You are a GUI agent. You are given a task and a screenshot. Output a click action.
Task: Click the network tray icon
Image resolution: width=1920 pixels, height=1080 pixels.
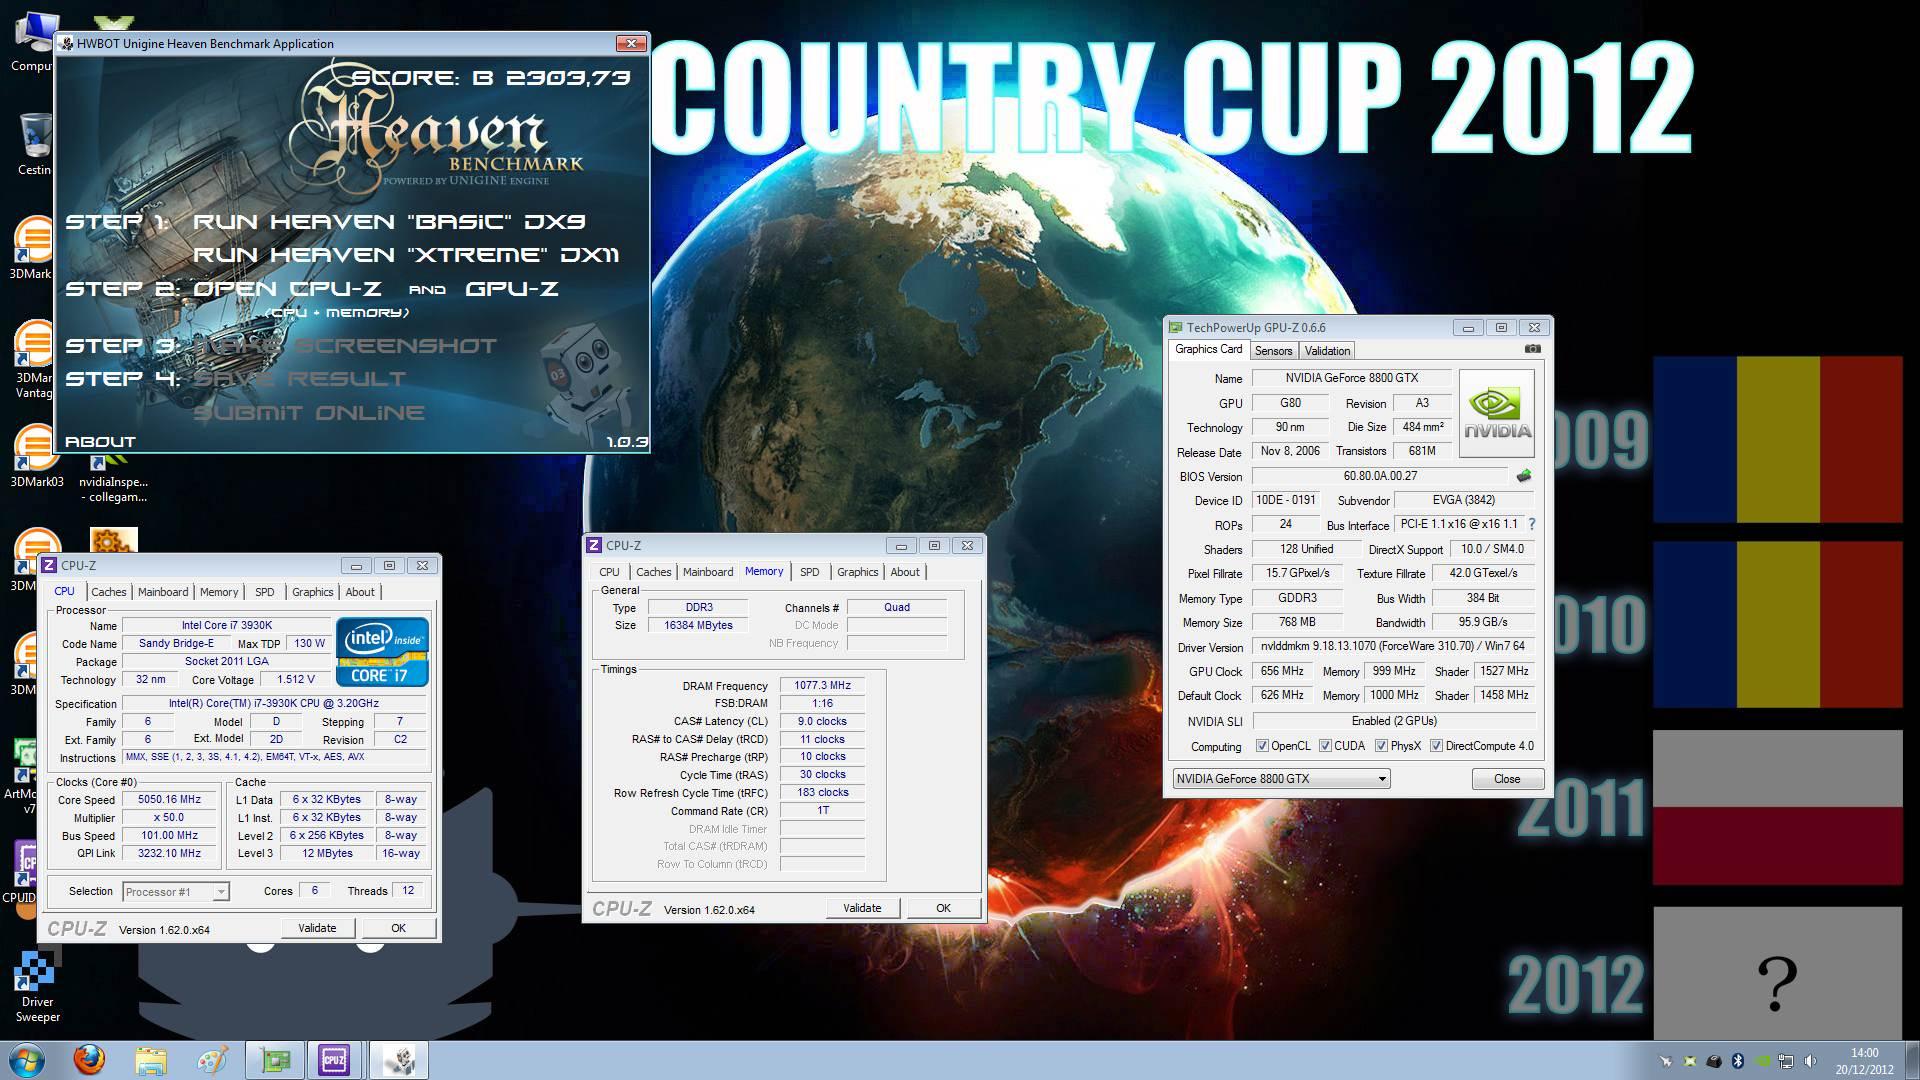click(1786, 1061)
